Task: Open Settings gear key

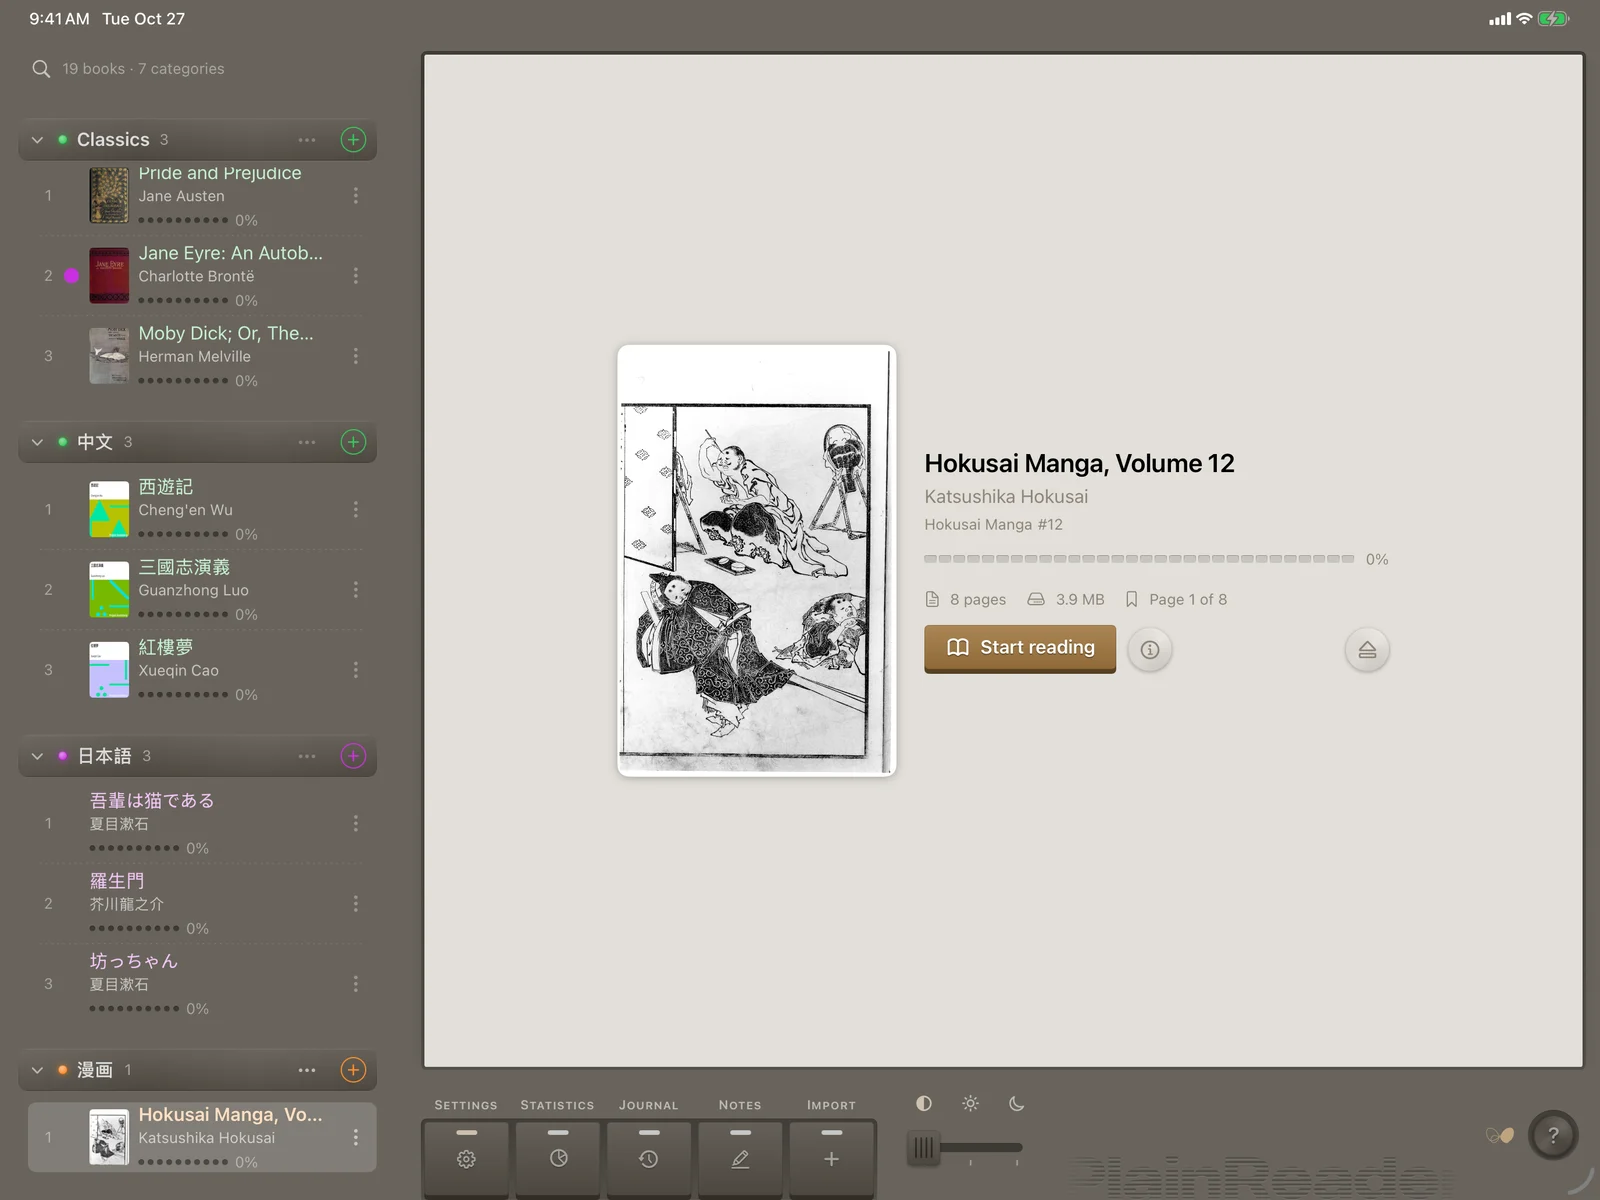Action: click(466, 1158)
